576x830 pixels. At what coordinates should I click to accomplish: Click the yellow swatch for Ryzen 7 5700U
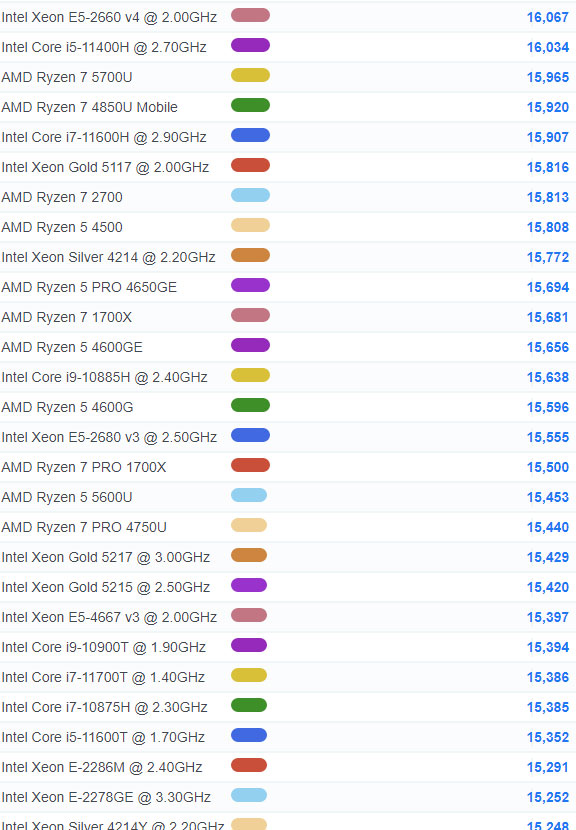(x=250, y=75)
